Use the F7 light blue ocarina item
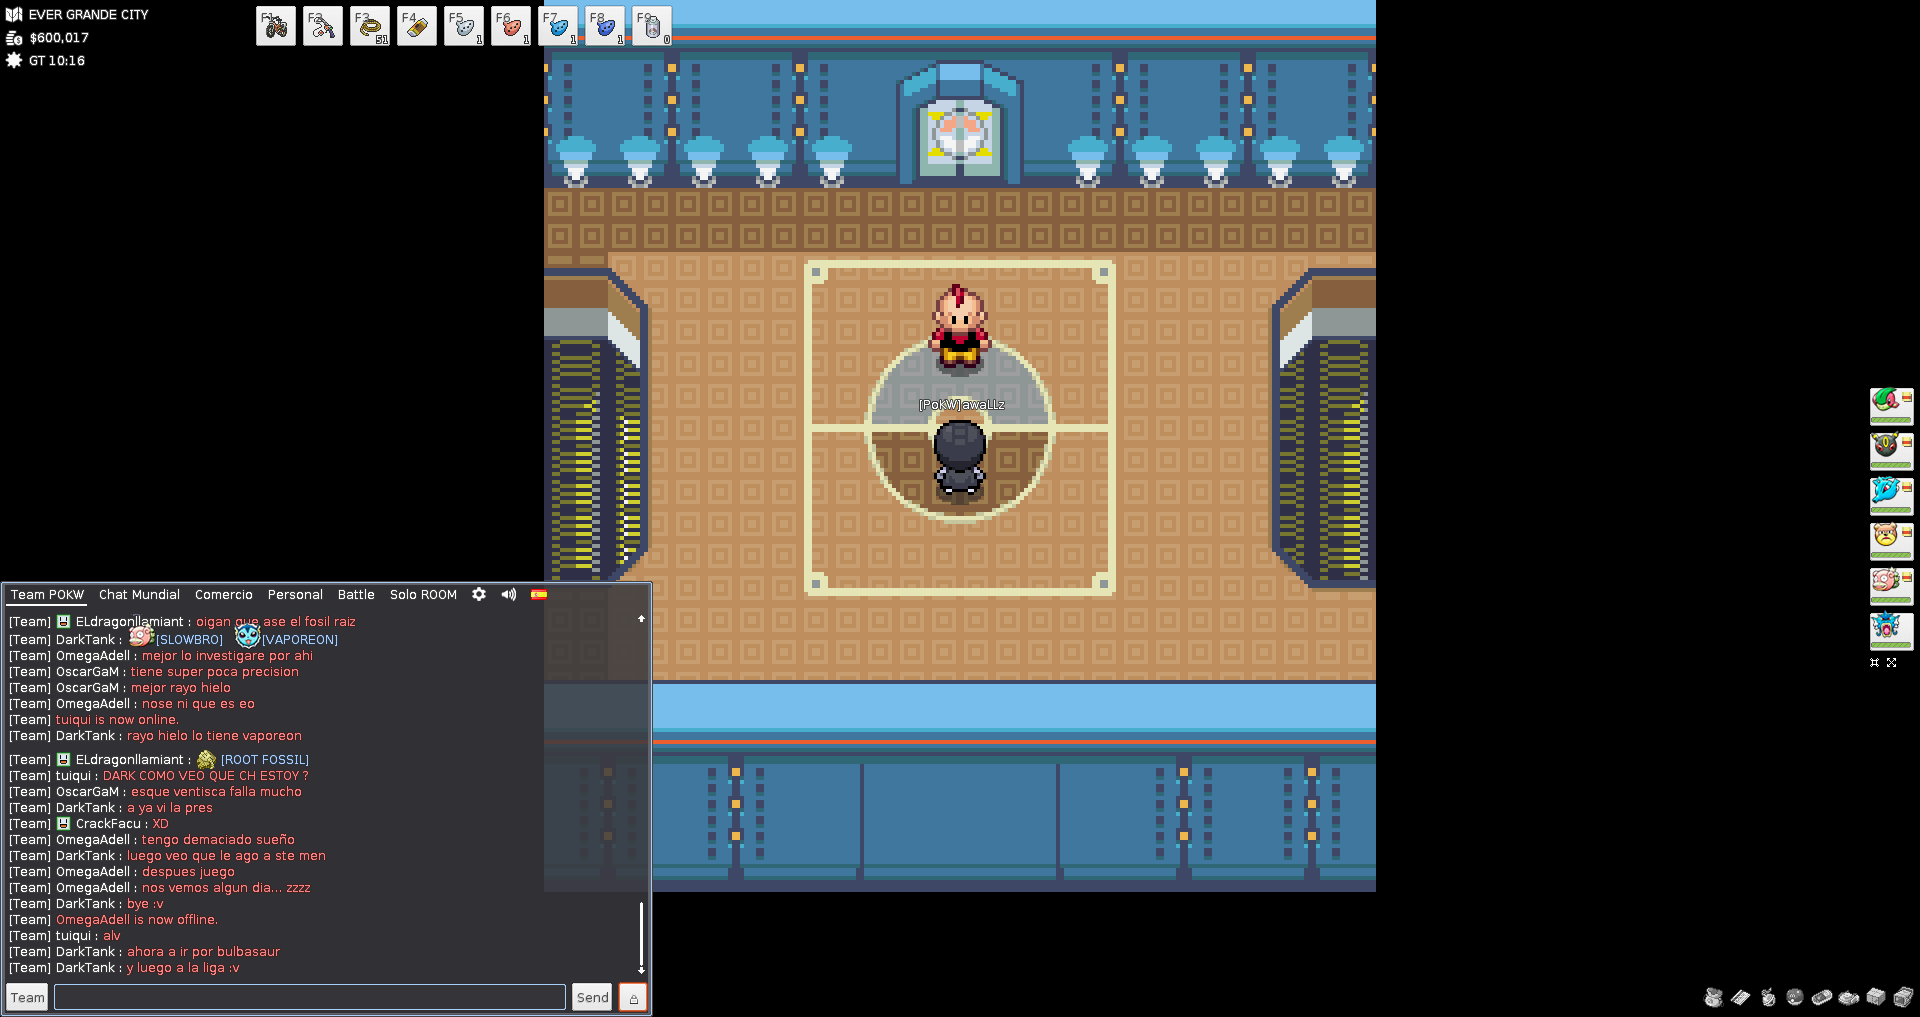The image size is (1920, 1017). pyautogui.click(x=558, y=26)
